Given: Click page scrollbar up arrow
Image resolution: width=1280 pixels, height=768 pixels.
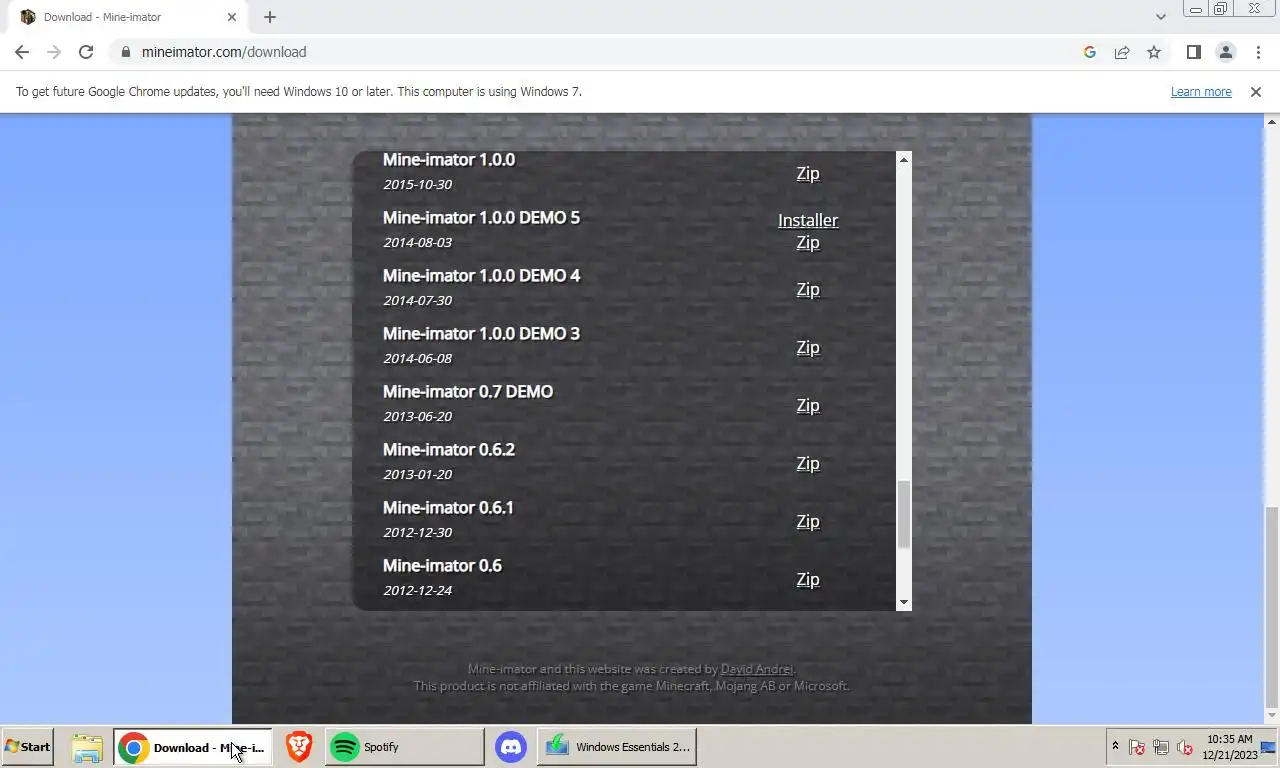Looking at the screenshot, I should pyautogui.click(x=1272, y=120).
